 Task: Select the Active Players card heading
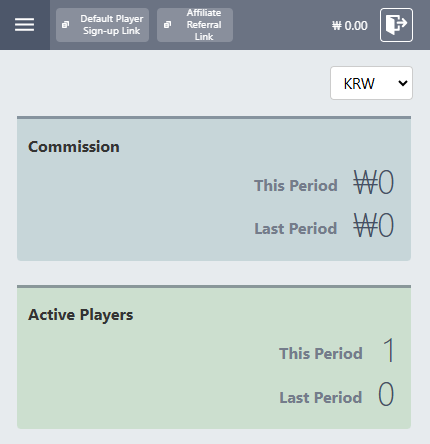tap(81, 315)
